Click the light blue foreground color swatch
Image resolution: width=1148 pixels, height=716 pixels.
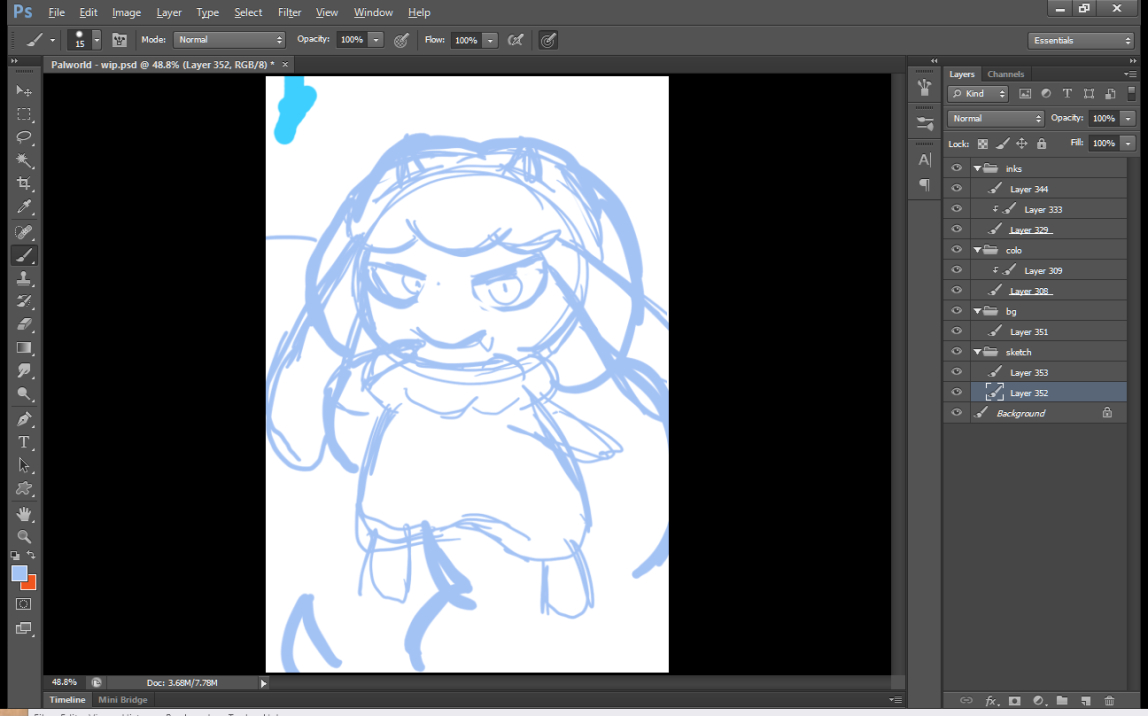click(x=19, y=573)
